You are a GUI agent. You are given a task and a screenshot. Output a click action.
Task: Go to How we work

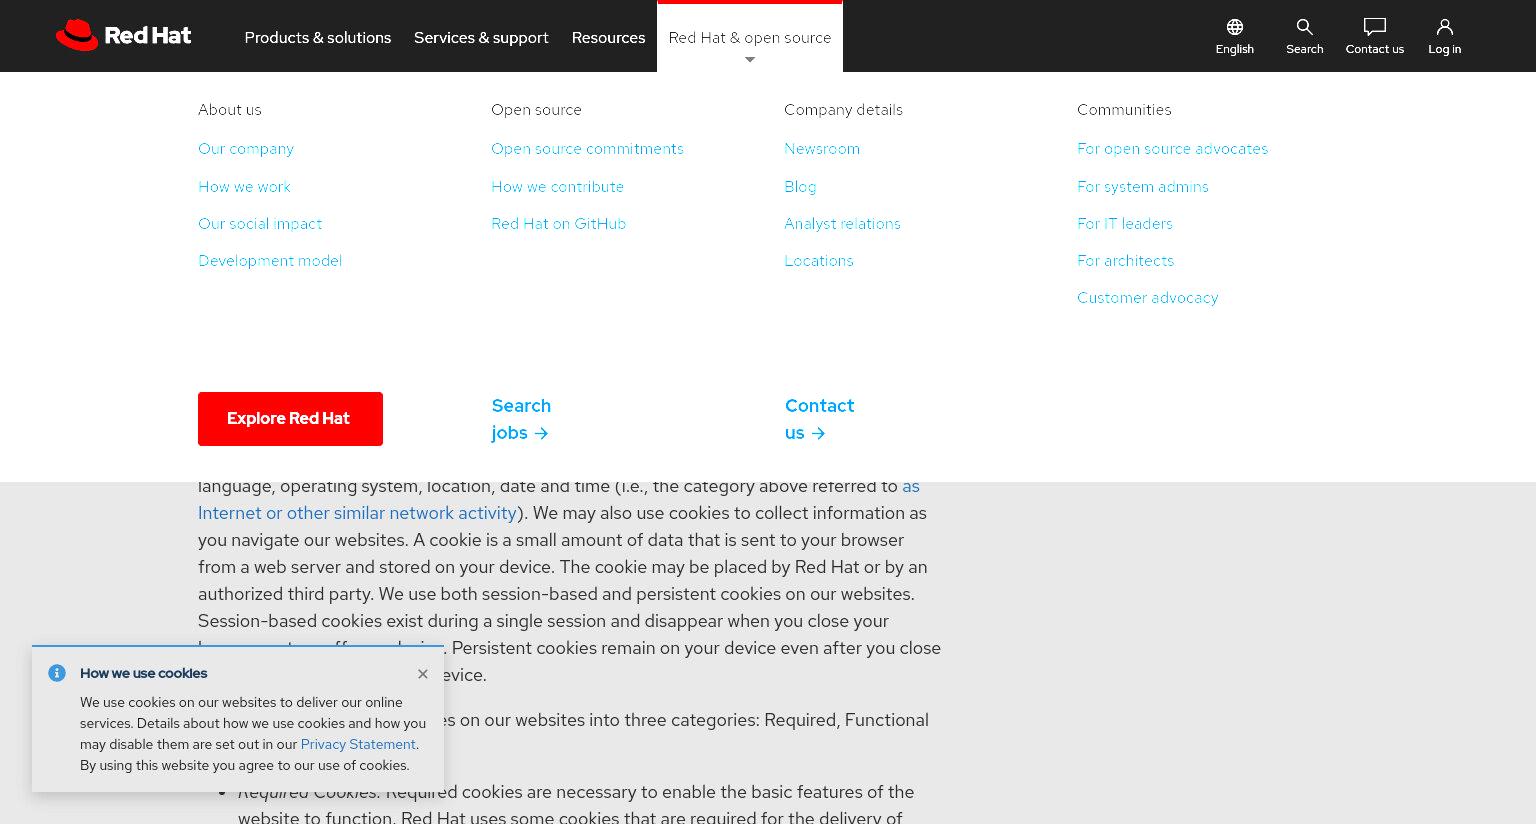pos(244,187)
